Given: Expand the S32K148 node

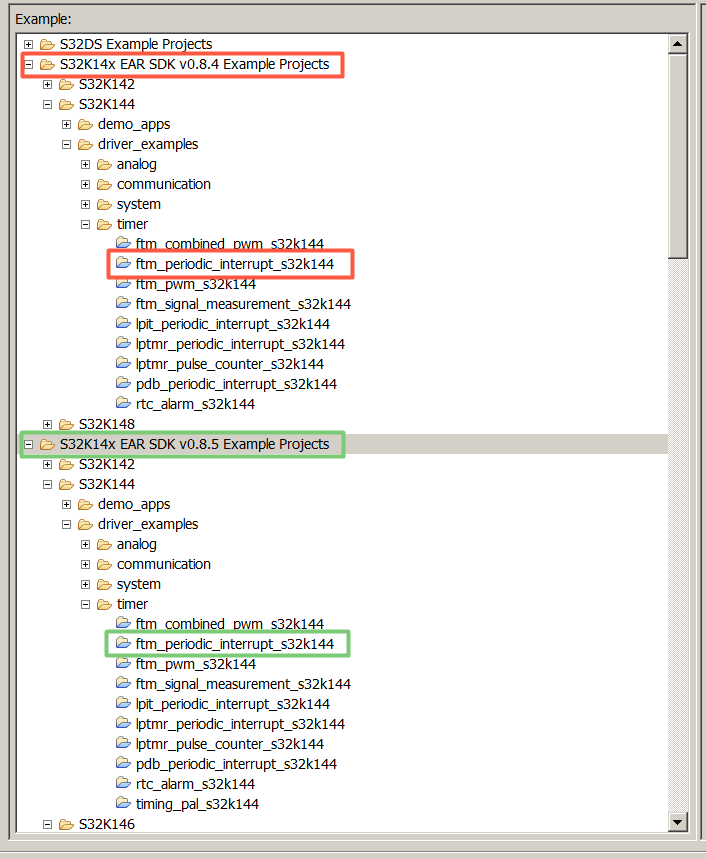Looking at the screenshot, I should [48, 425].
